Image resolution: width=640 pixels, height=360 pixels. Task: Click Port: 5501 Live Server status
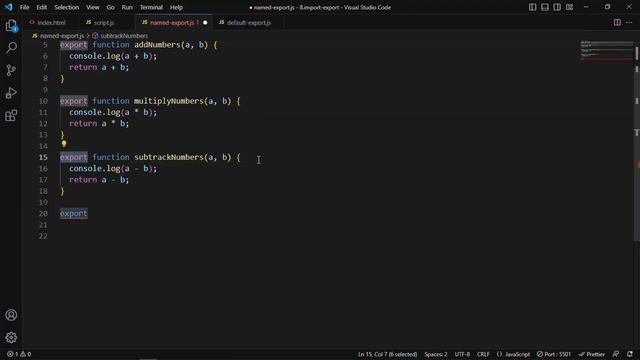click(x=554, y=354)
